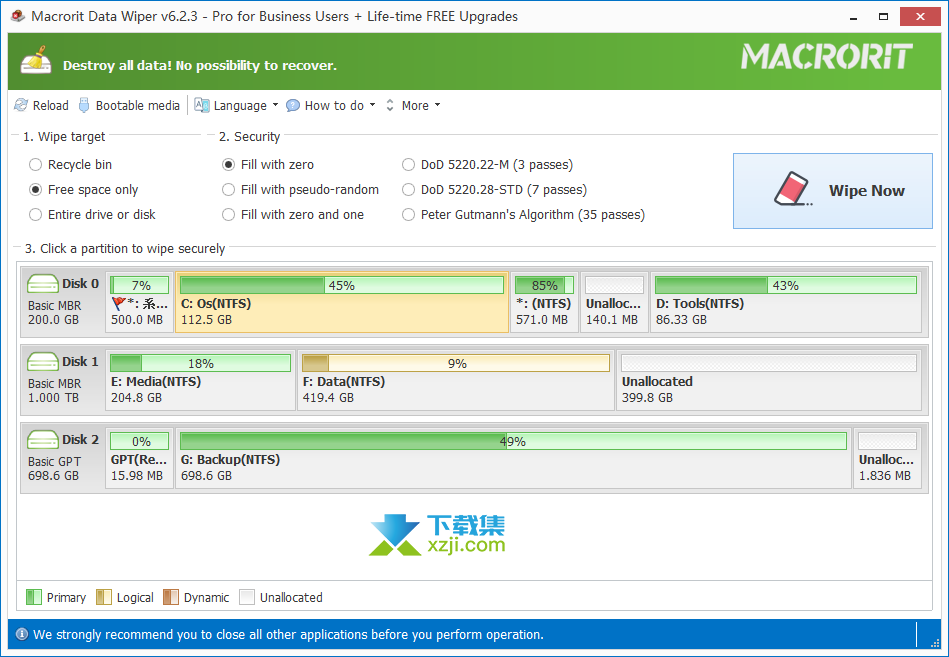The width and height of the screenshot is (949, 657).
Task: Click the 43% usage bar of D: drive
Action: pos(786,285)
